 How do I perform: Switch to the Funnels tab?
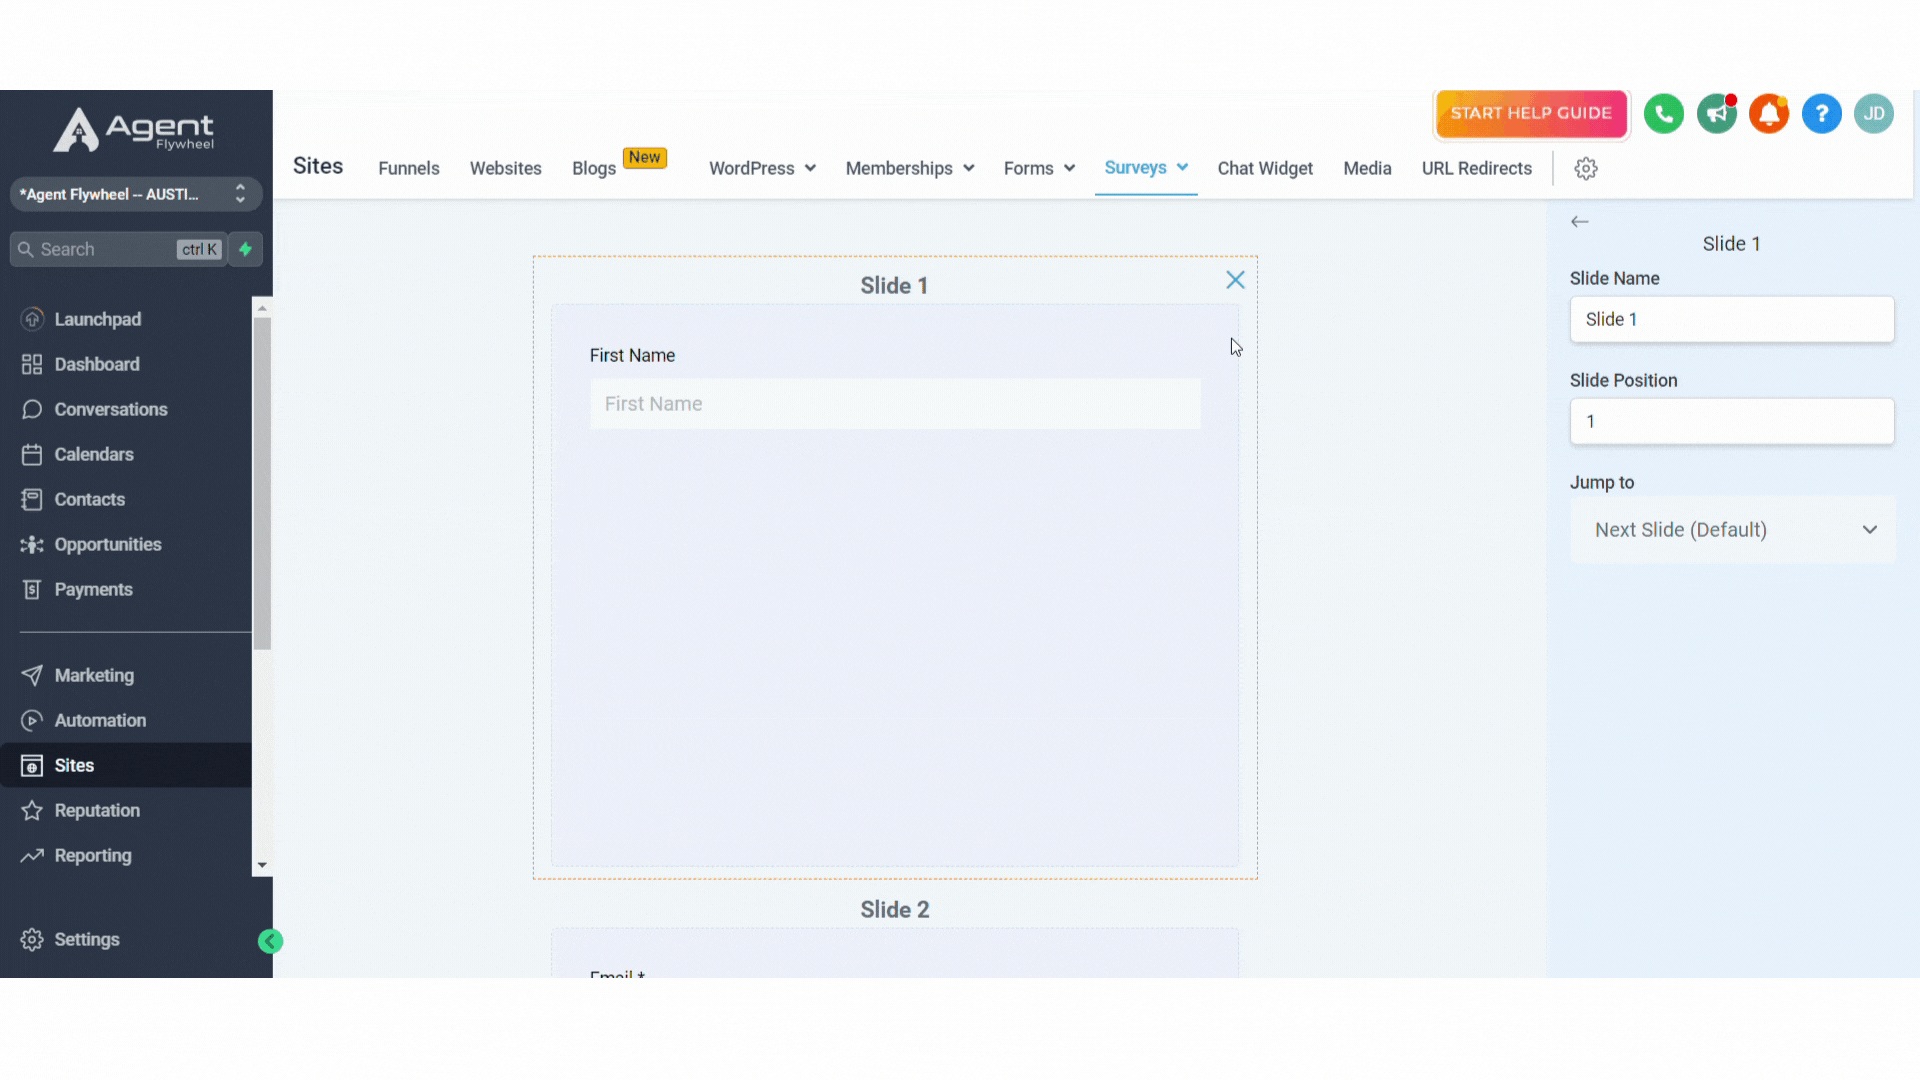(408, 168)
